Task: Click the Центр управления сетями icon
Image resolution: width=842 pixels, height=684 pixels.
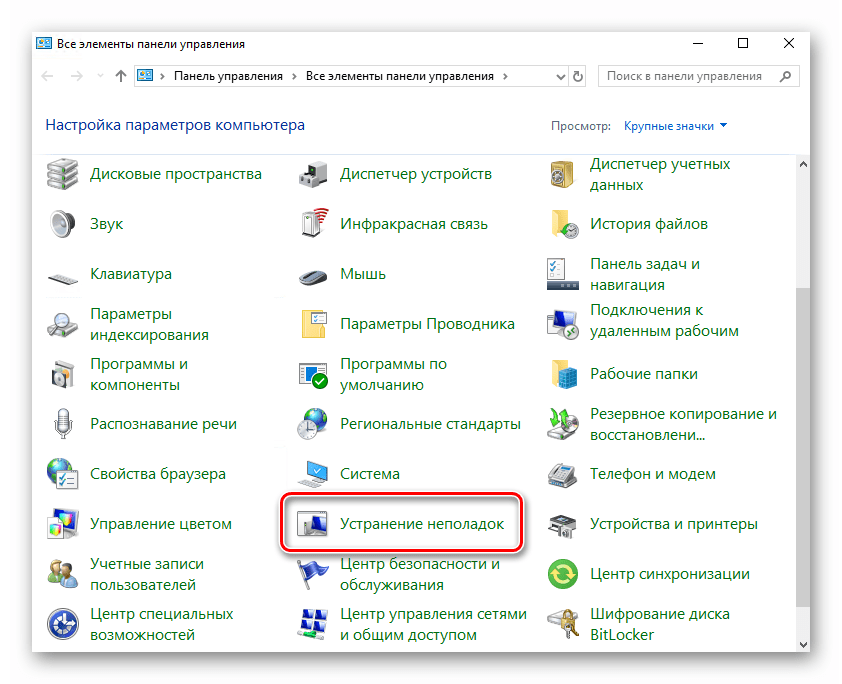Action: tap(313, 624)
